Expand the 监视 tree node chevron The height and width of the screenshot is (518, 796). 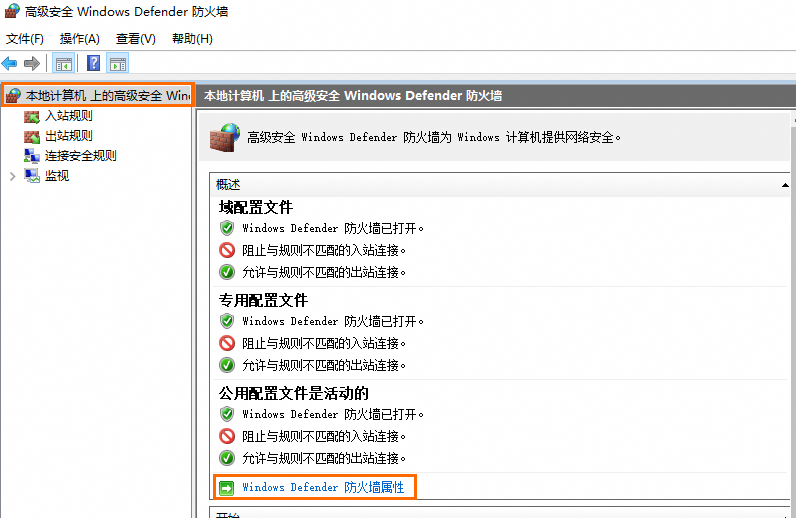12,176
